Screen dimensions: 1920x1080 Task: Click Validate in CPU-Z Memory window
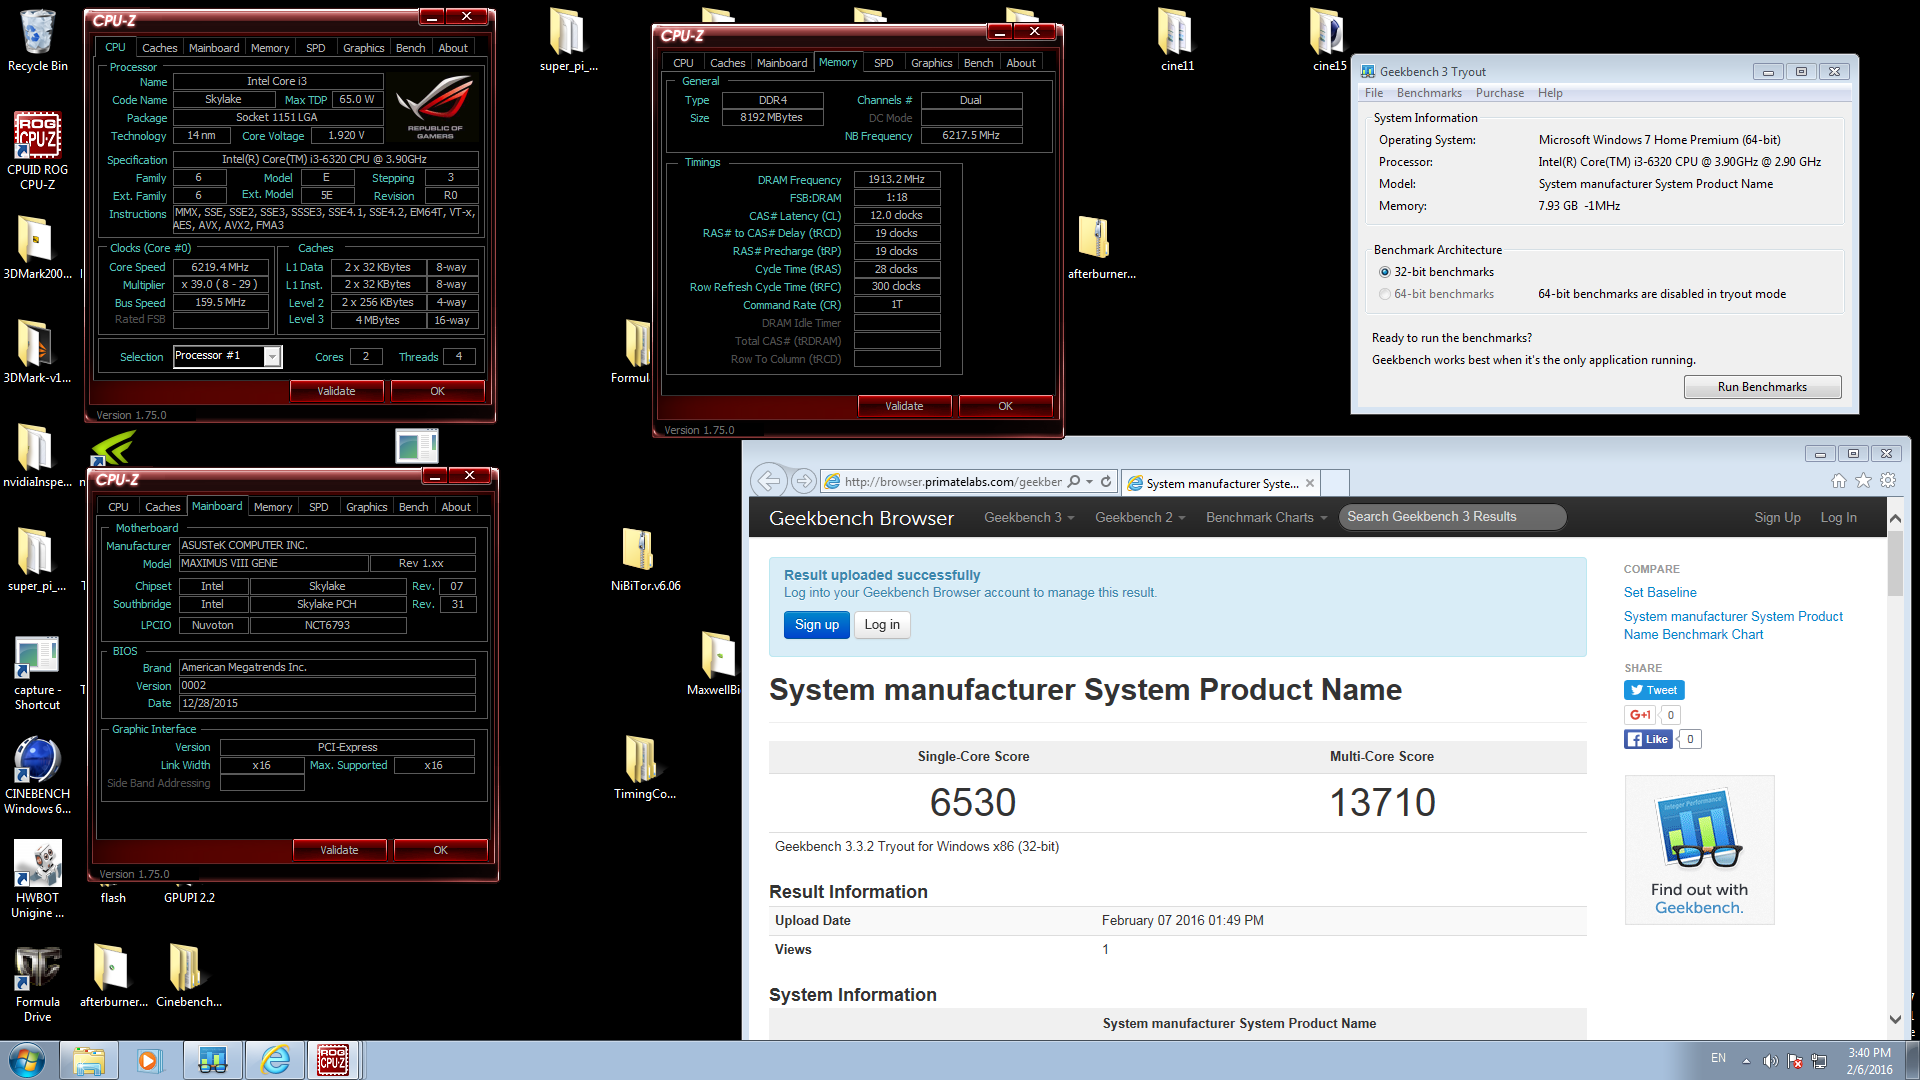[904, 406]
